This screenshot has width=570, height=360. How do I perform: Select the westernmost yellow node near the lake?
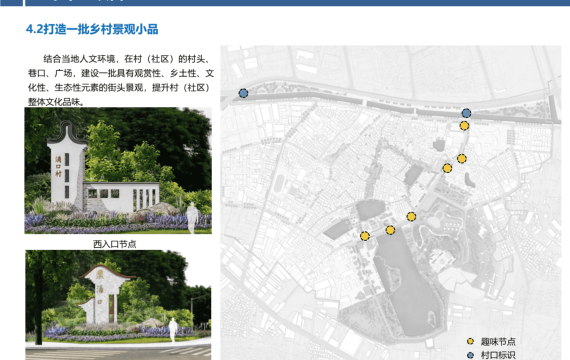365,236
